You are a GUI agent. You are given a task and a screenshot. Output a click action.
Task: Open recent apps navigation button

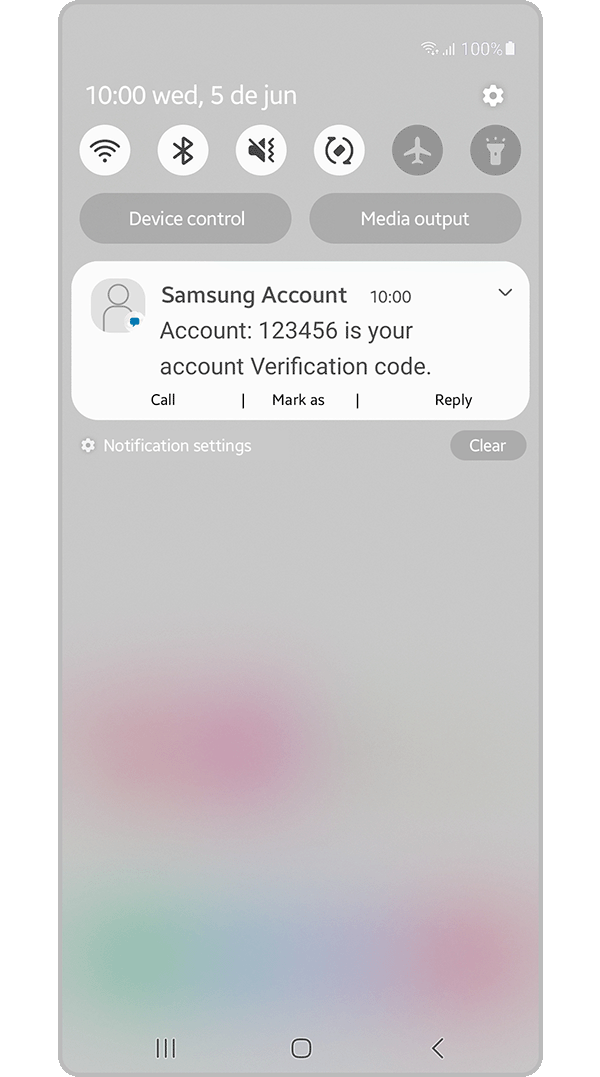click(165, 1048)
